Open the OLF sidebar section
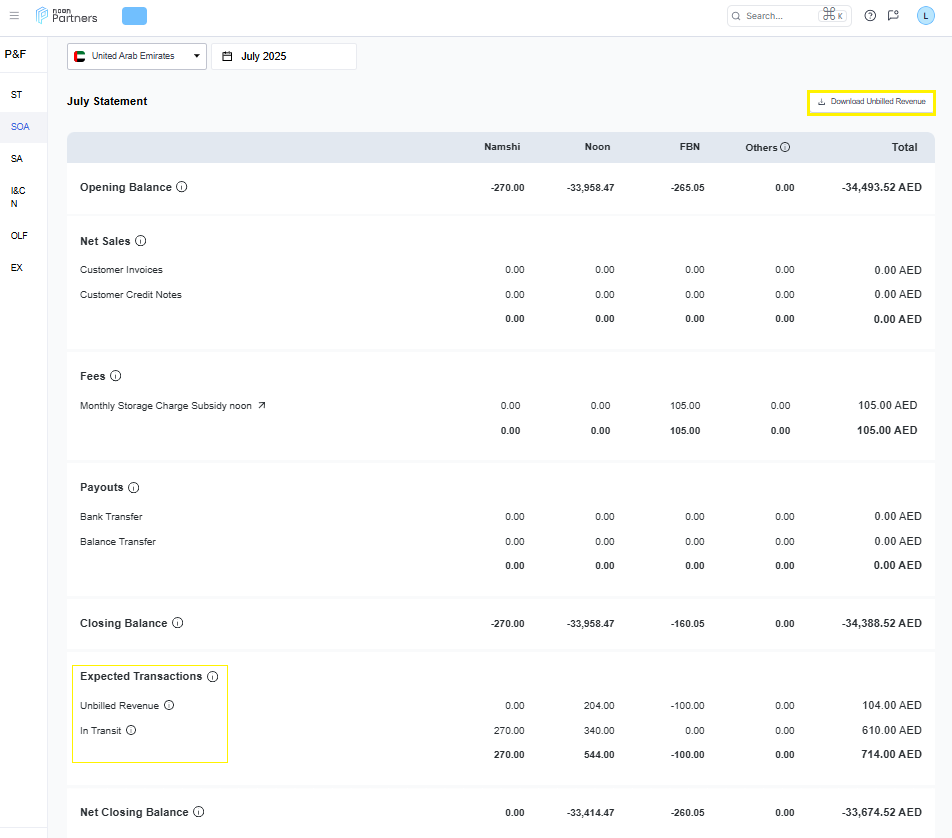Screen dimensions: 952x838 19,236
